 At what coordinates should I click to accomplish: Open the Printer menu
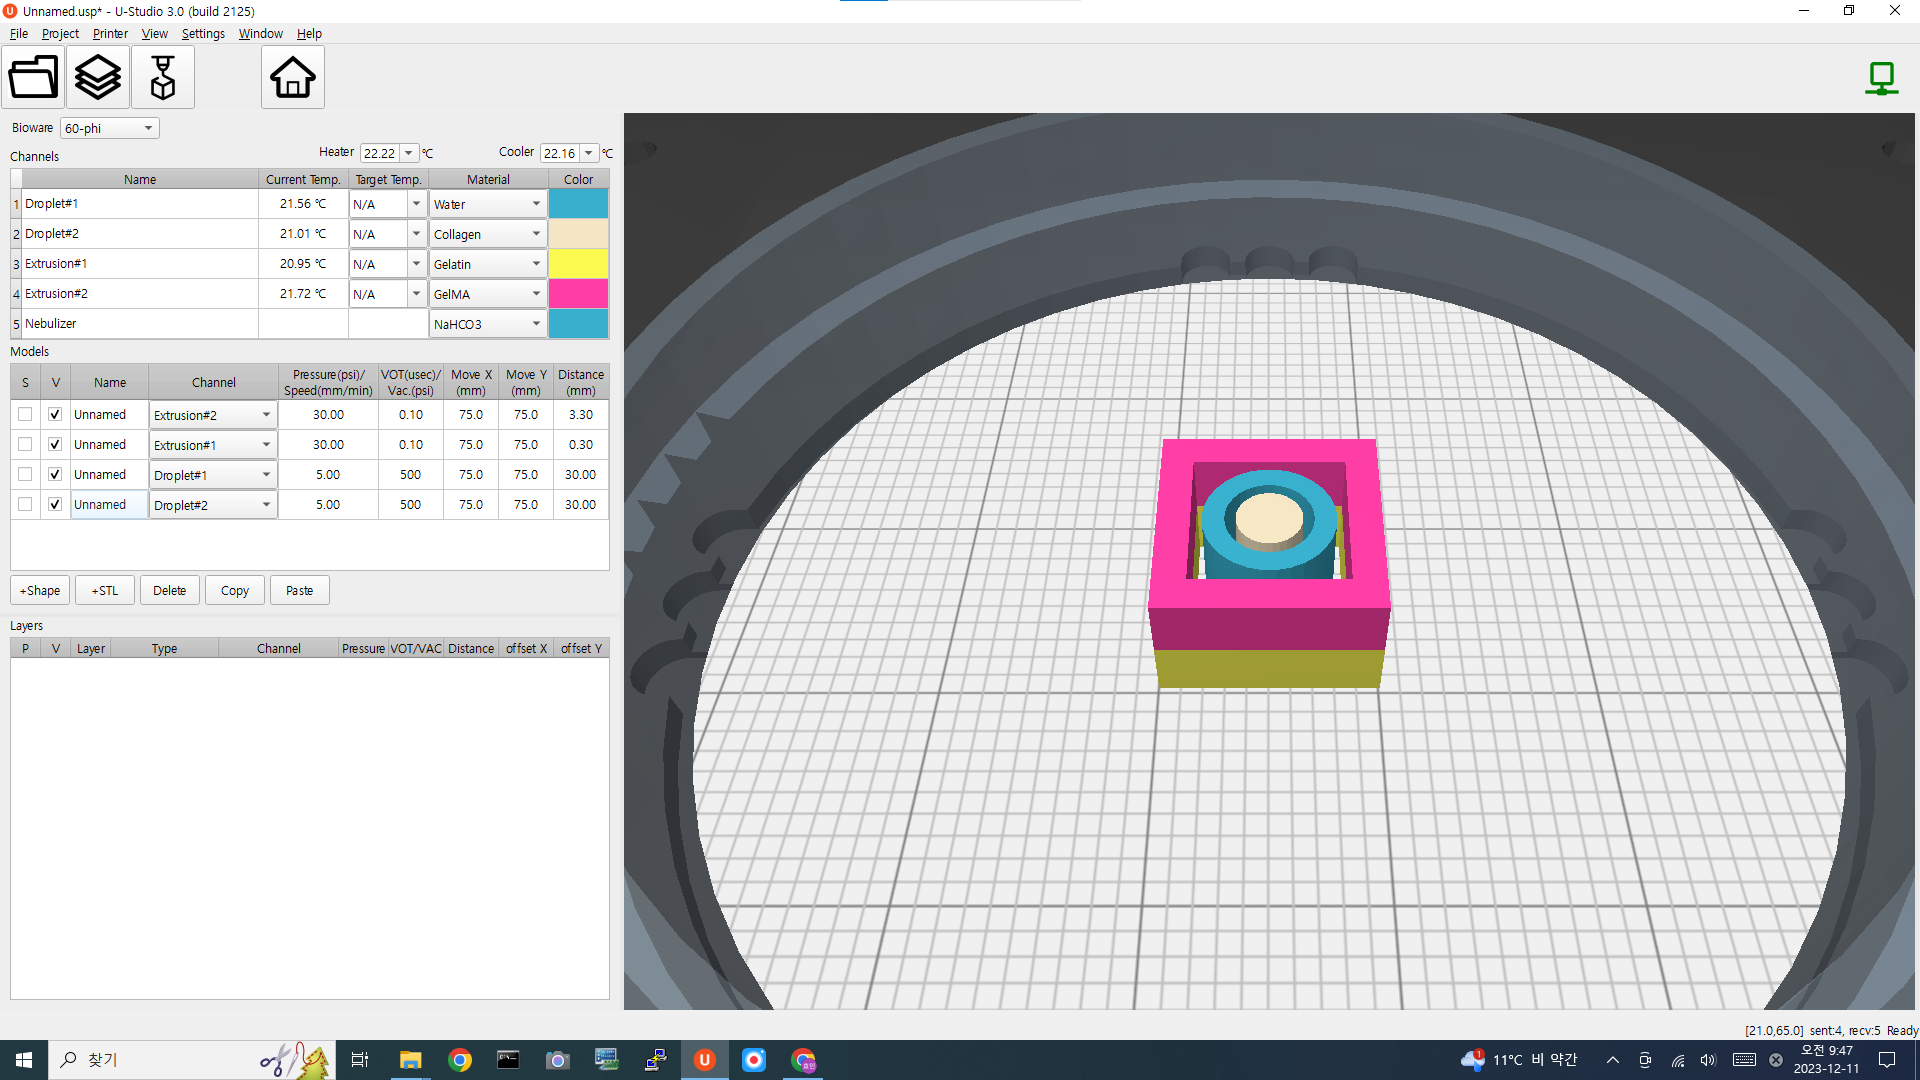click(110, 33)
